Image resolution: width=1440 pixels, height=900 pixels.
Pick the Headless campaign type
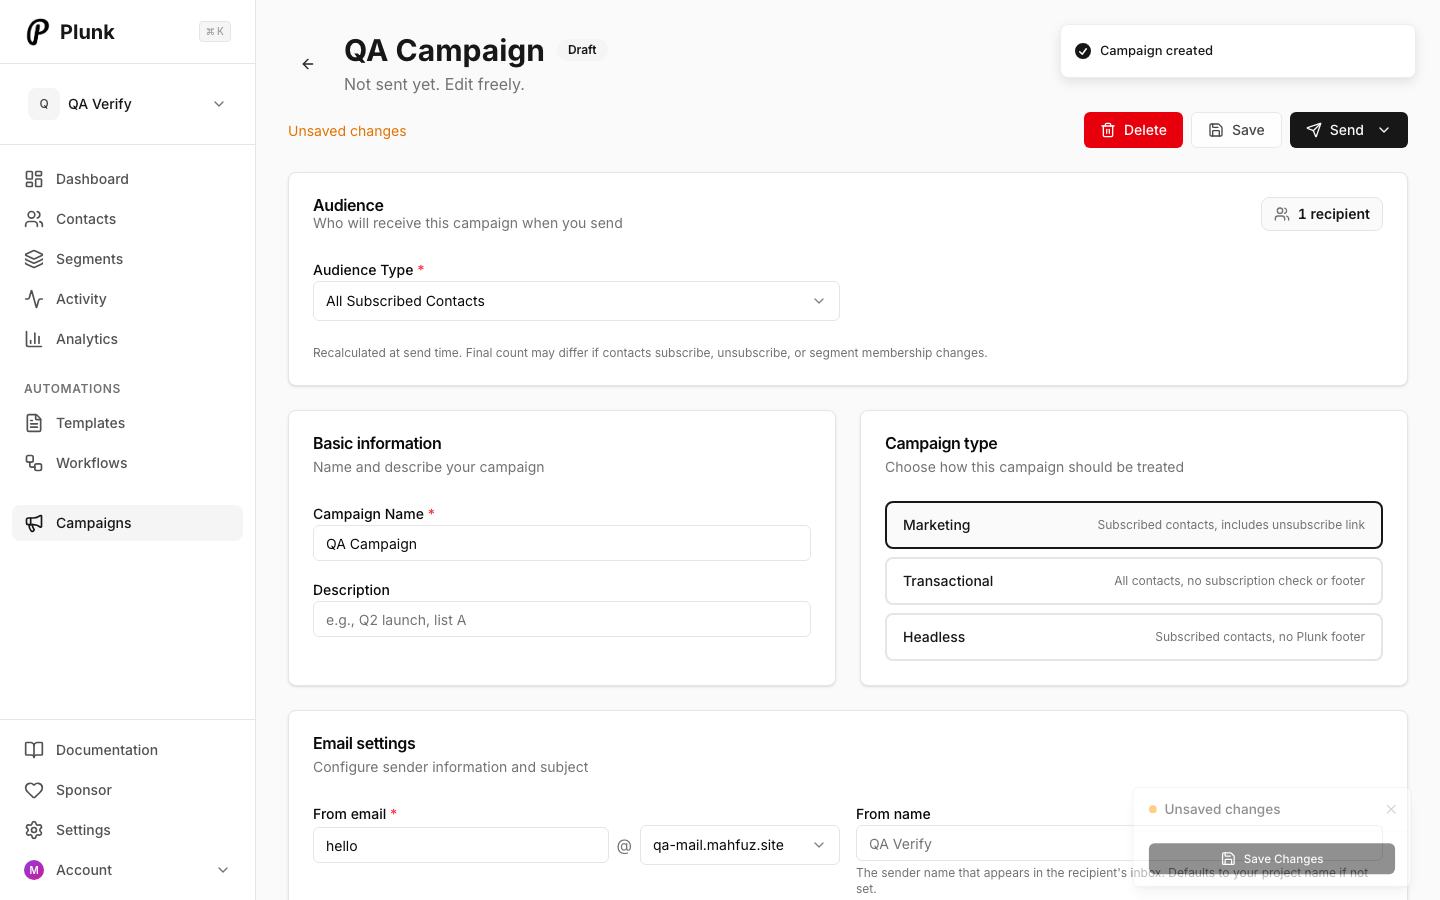pos(1134,637)
